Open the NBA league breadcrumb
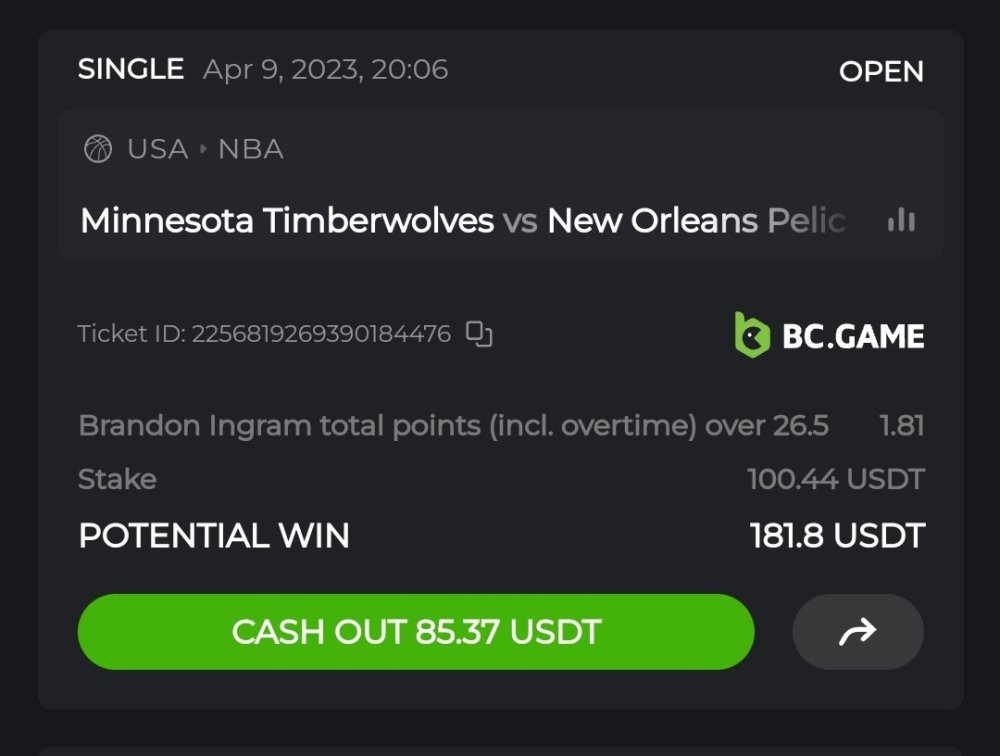Screen dimensions: 1000x756 (x=250, y=150)
